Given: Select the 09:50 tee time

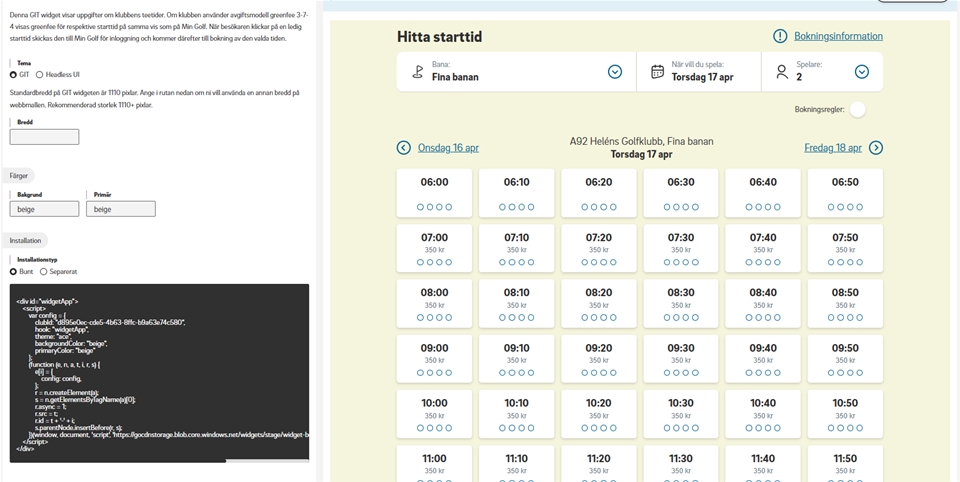Looking at the screenshot, I should click(x=845, y=358).
